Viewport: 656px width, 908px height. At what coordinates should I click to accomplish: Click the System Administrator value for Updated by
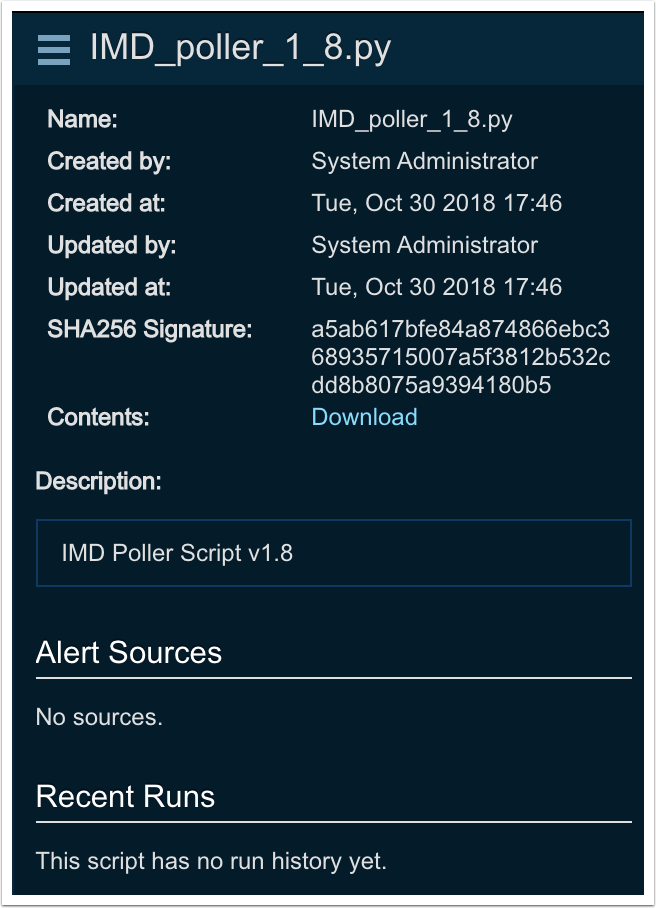coord(424,246)
